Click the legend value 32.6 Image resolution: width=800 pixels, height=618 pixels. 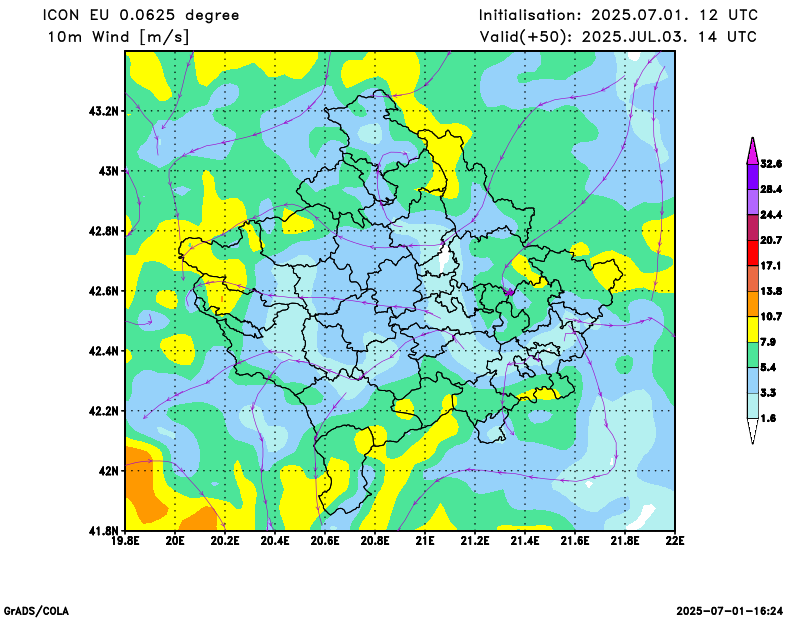tap(771, 164)
